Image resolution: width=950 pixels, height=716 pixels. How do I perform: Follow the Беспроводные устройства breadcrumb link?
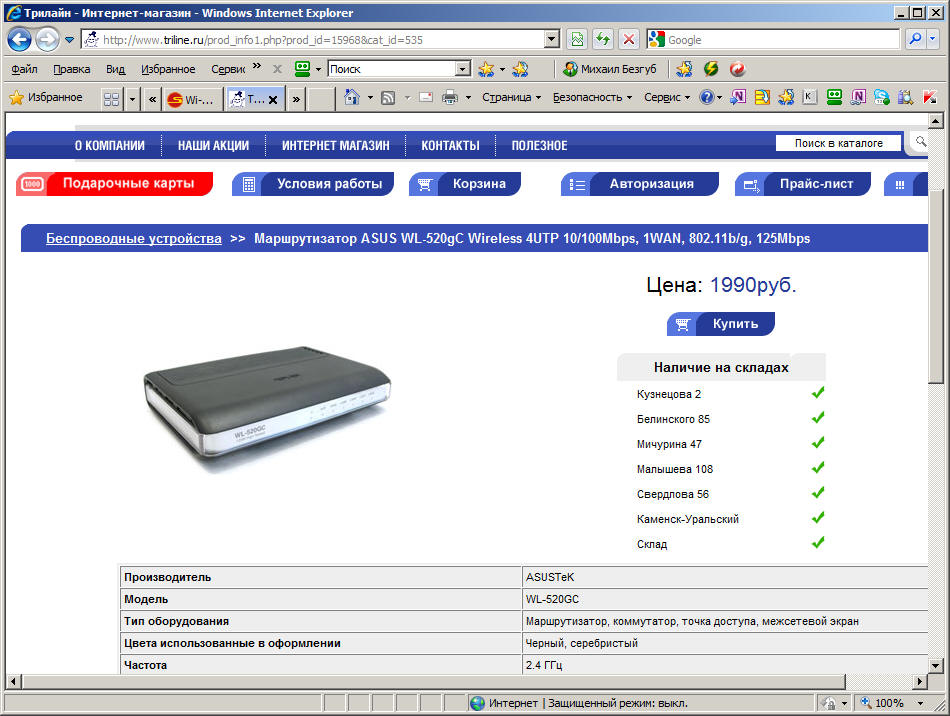tap(133, 239)
